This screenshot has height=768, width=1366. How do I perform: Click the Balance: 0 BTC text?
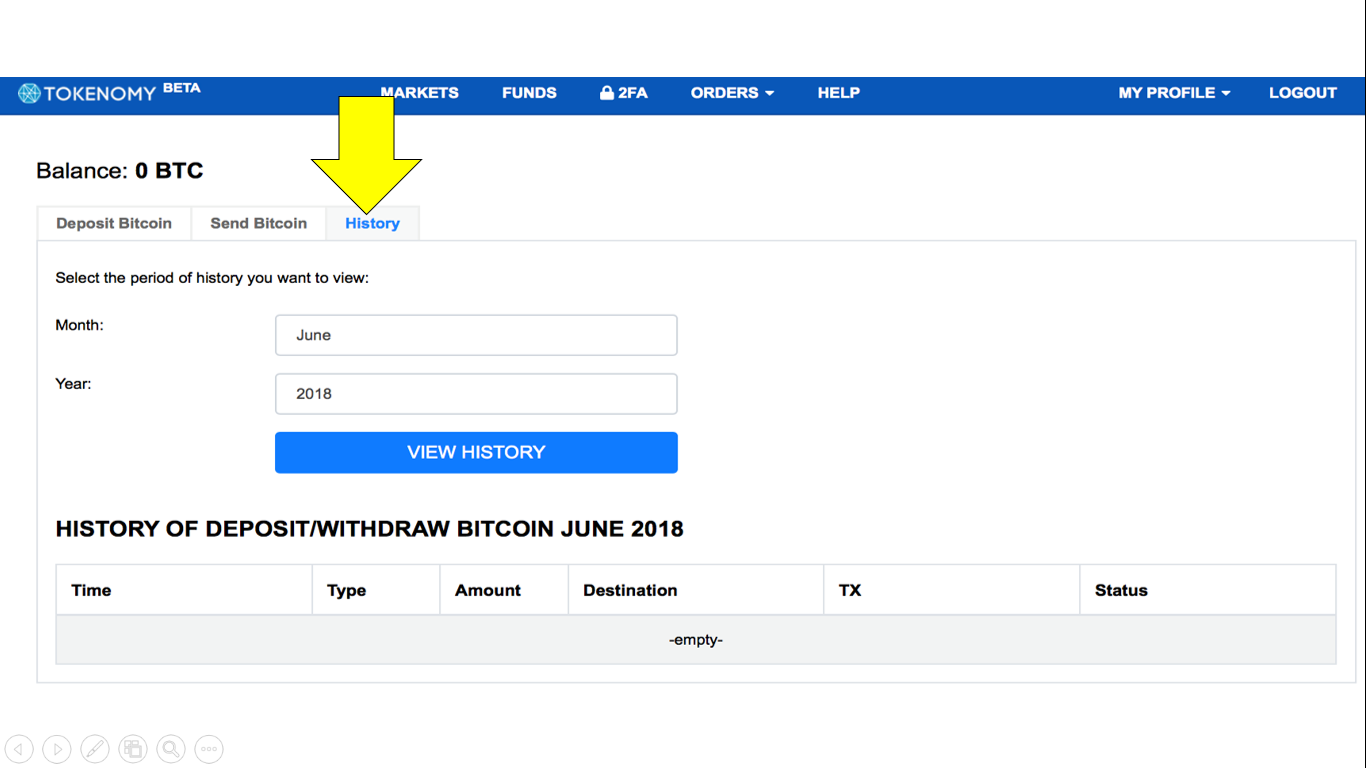[120, 171]
